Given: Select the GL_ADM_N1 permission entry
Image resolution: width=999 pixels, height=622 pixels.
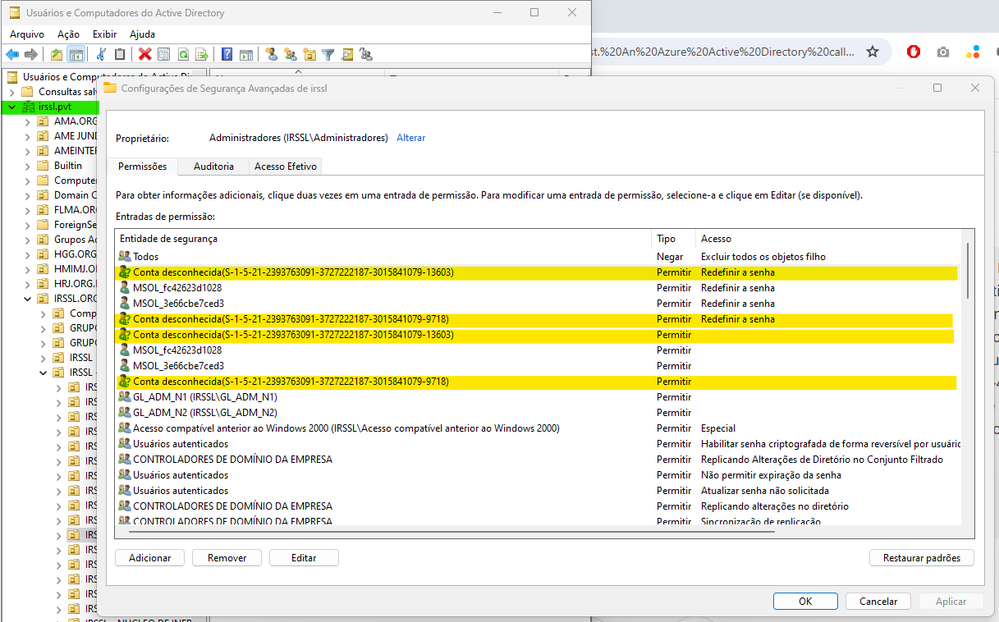Looking at the screenshot, I should (x=538, y=397).
